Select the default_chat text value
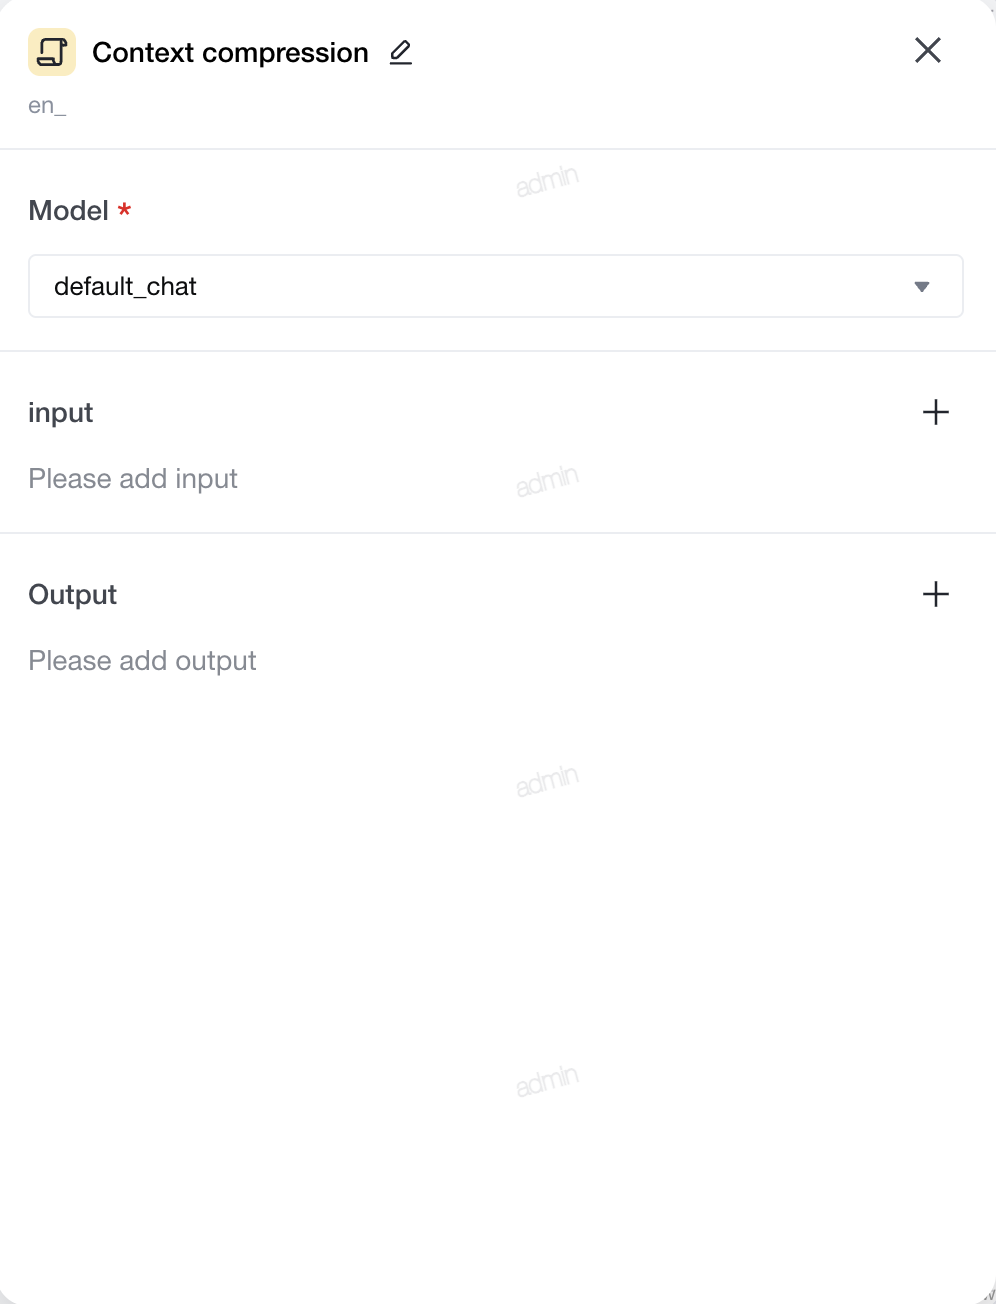996x1304 pixels. click(125, 287)
